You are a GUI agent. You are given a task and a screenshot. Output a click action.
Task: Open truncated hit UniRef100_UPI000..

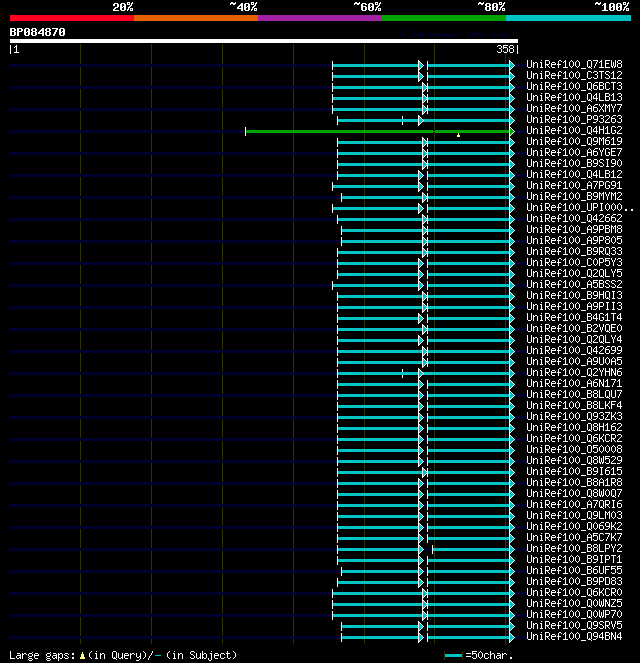click(579, 207)
